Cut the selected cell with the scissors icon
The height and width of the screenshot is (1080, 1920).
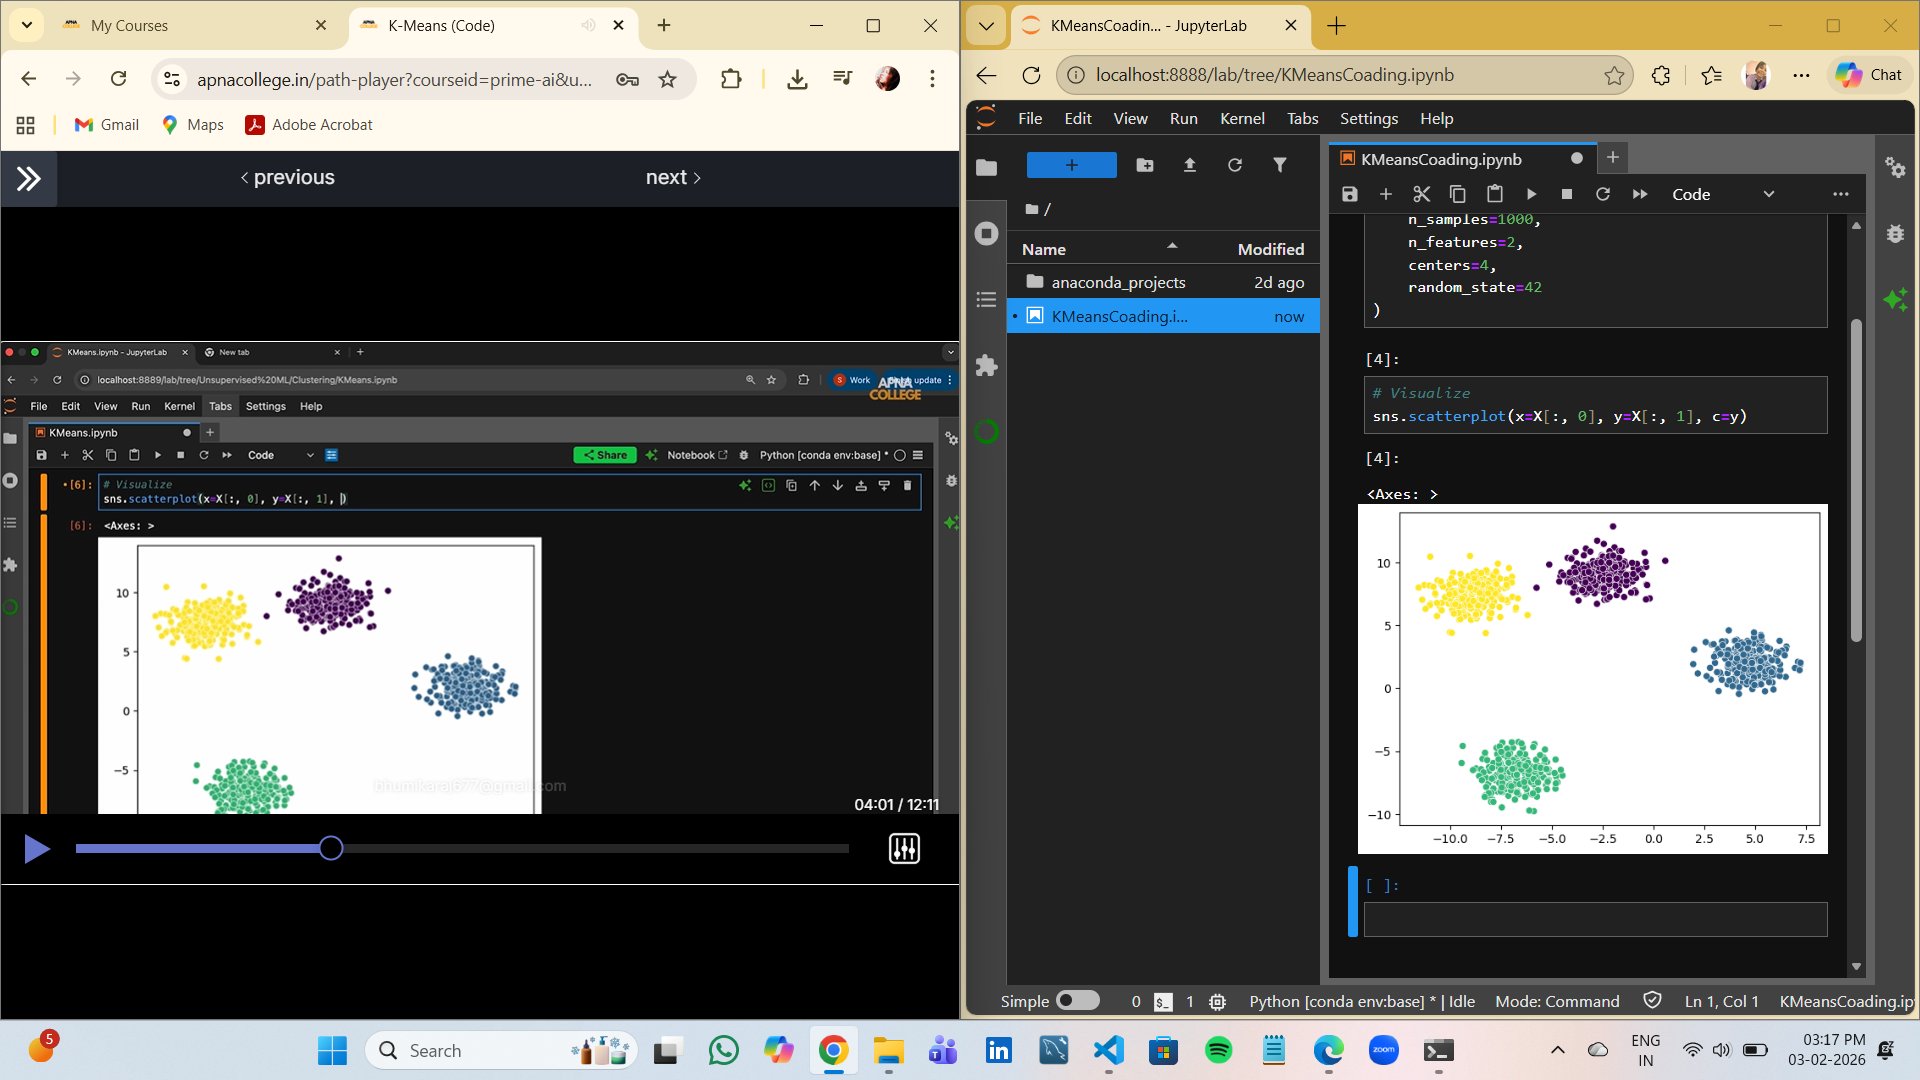pos(1421,194)
